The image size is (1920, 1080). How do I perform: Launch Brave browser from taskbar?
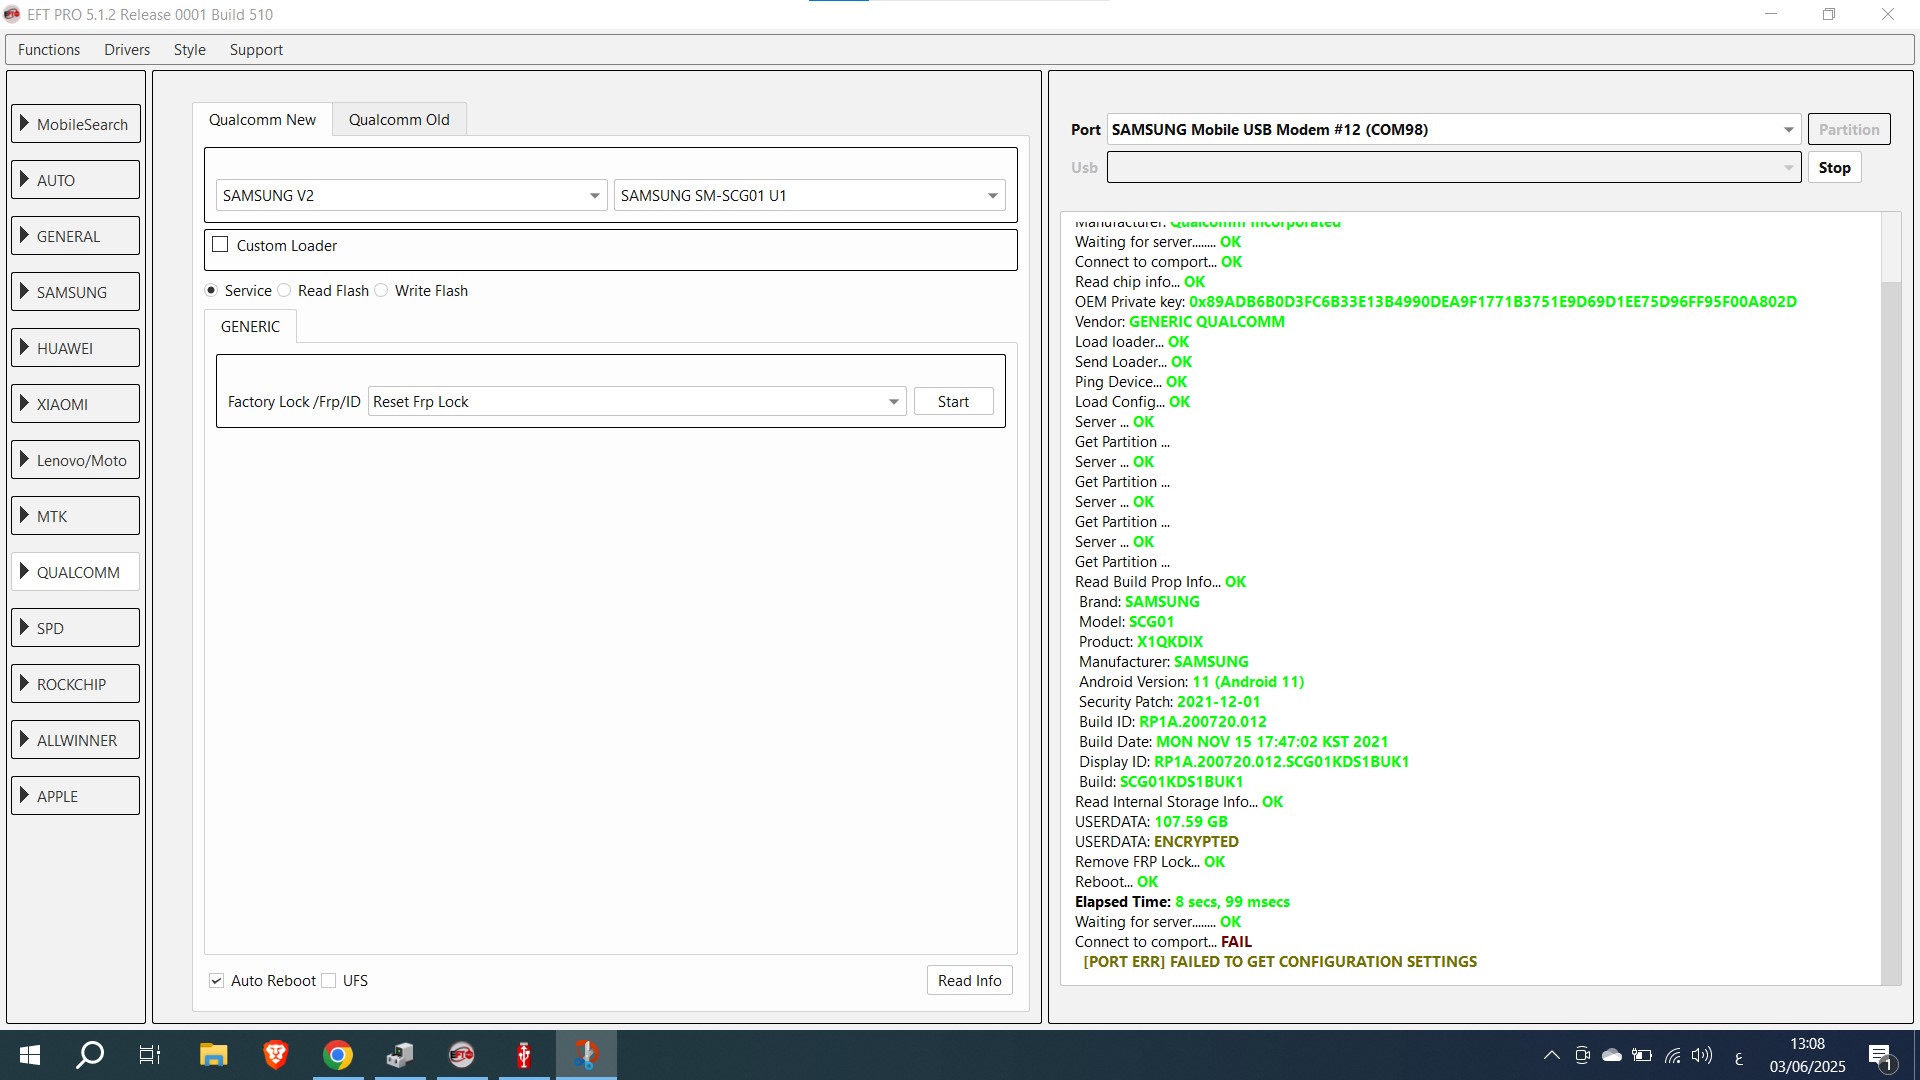pyautogui.click(x=275, y=1055)
